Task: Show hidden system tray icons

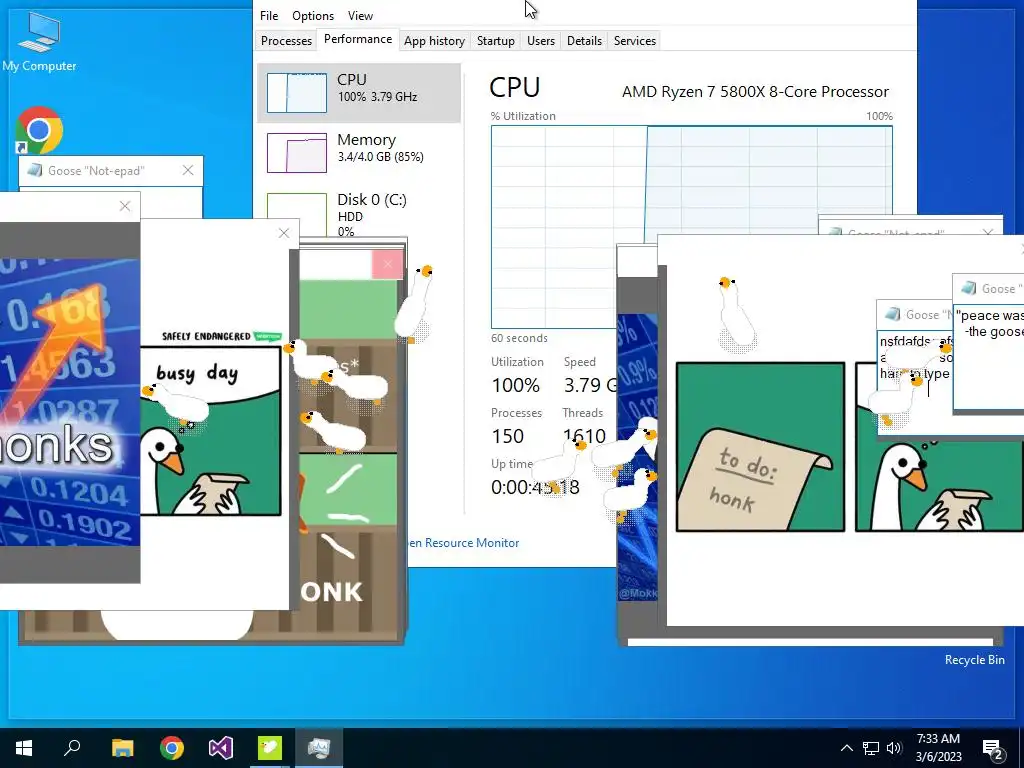Action: click(x=846, y=748)
